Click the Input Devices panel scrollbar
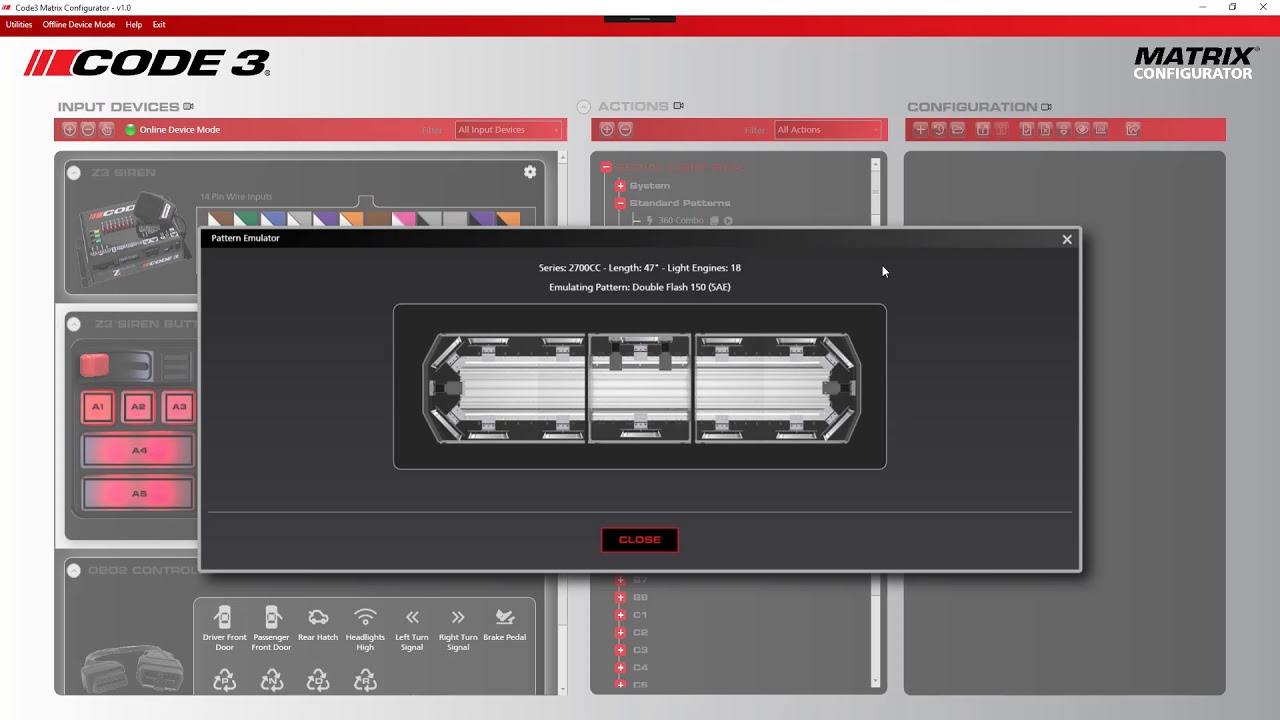 (x=562, y=422)
